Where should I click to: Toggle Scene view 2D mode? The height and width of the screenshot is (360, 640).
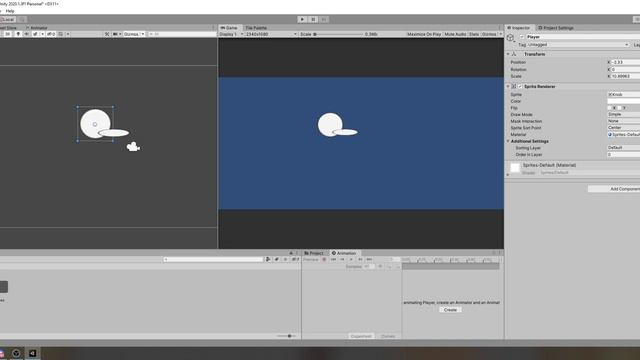(7, 34)
